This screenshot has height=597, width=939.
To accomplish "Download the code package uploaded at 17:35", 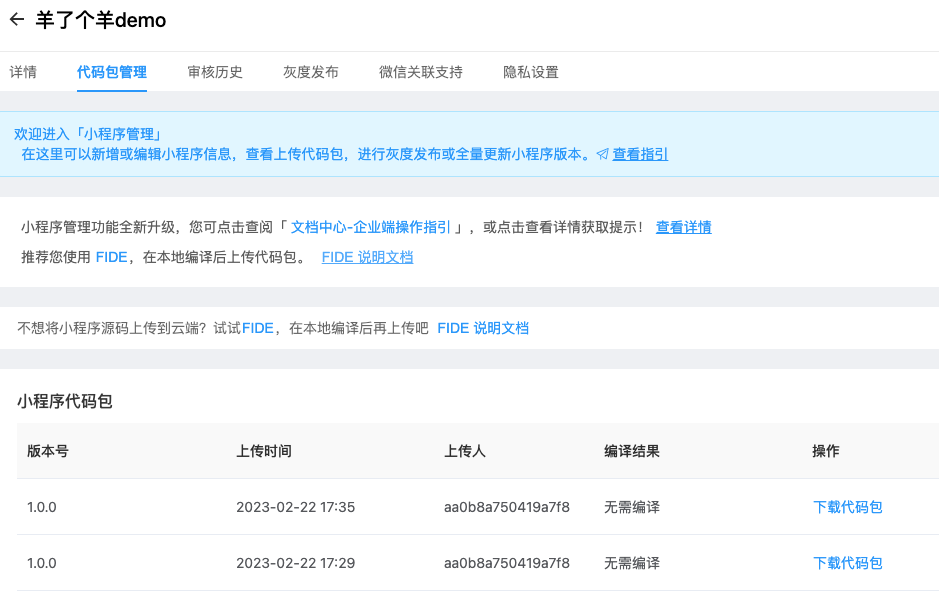I will click(848, 507).
